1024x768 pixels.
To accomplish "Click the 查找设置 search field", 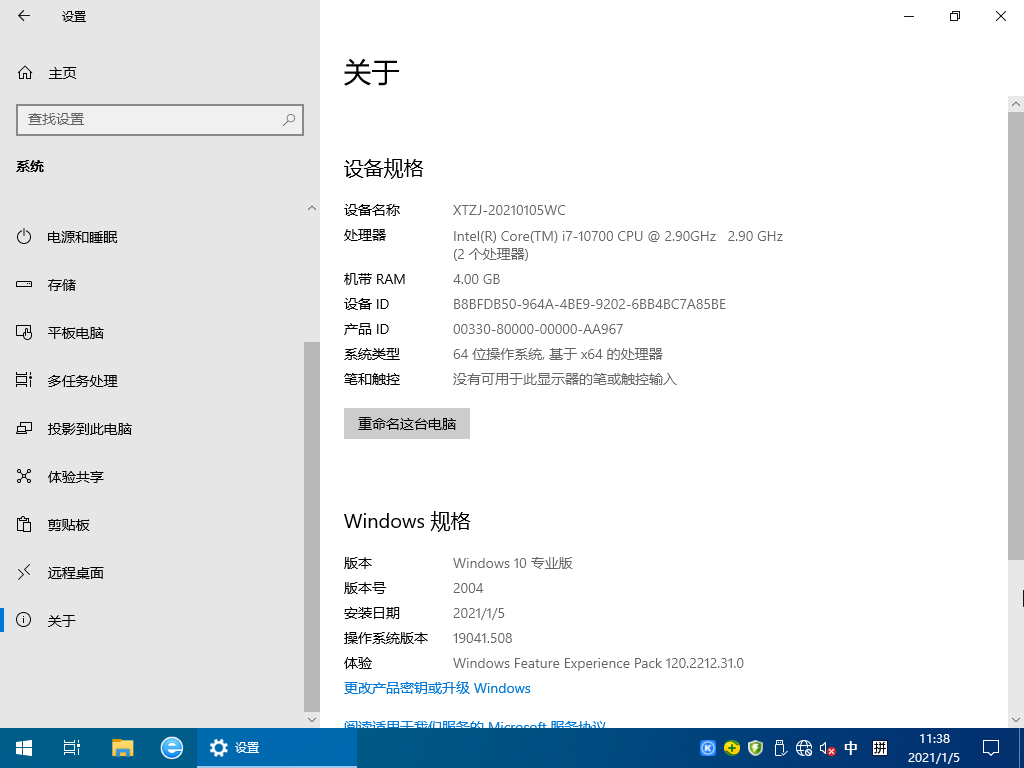I will [160, 120].
